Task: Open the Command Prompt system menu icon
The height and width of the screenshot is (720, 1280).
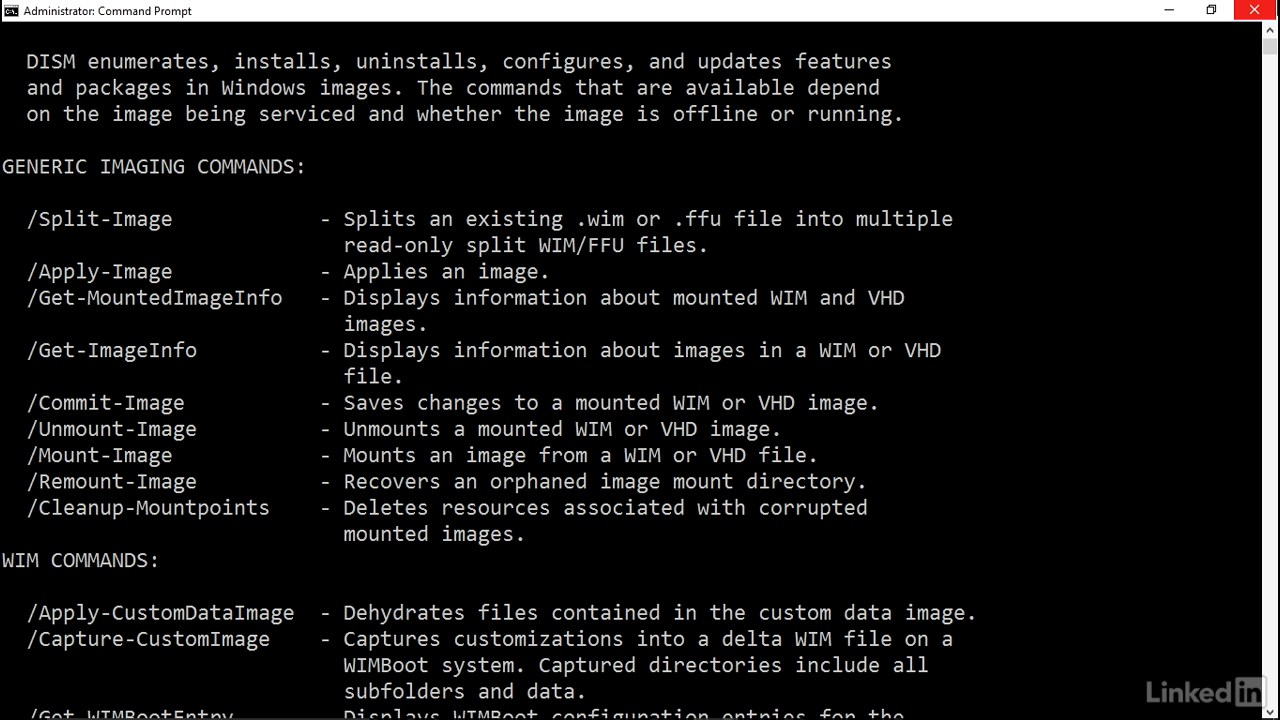Action: [12, 11]
